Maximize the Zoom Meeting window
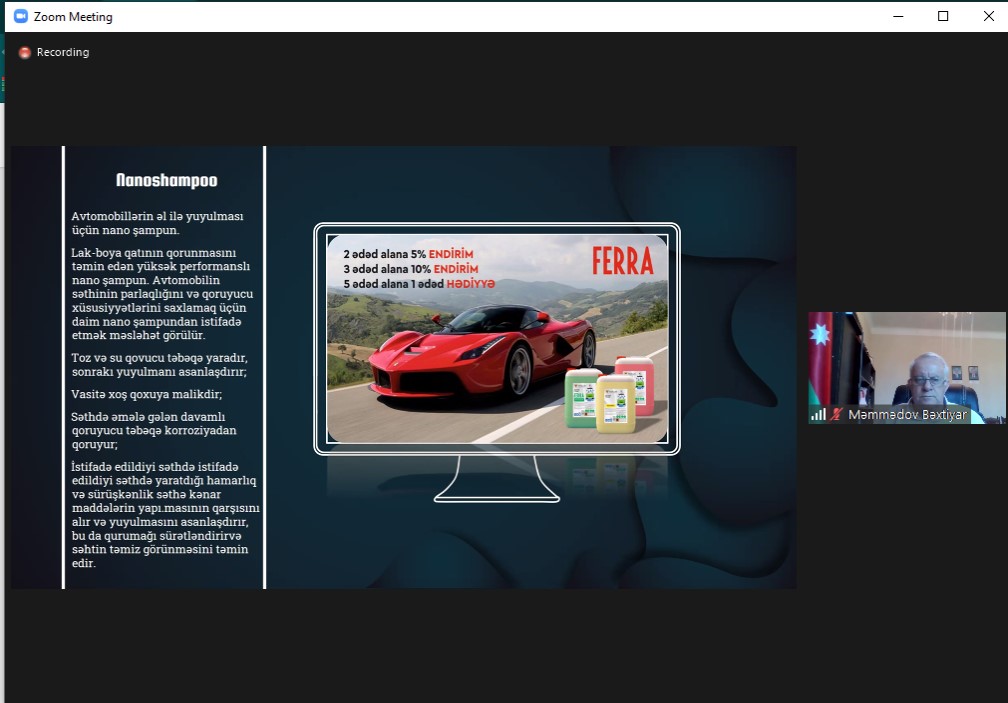Screen dimensions: 1008x703 [x=943, y=16]
